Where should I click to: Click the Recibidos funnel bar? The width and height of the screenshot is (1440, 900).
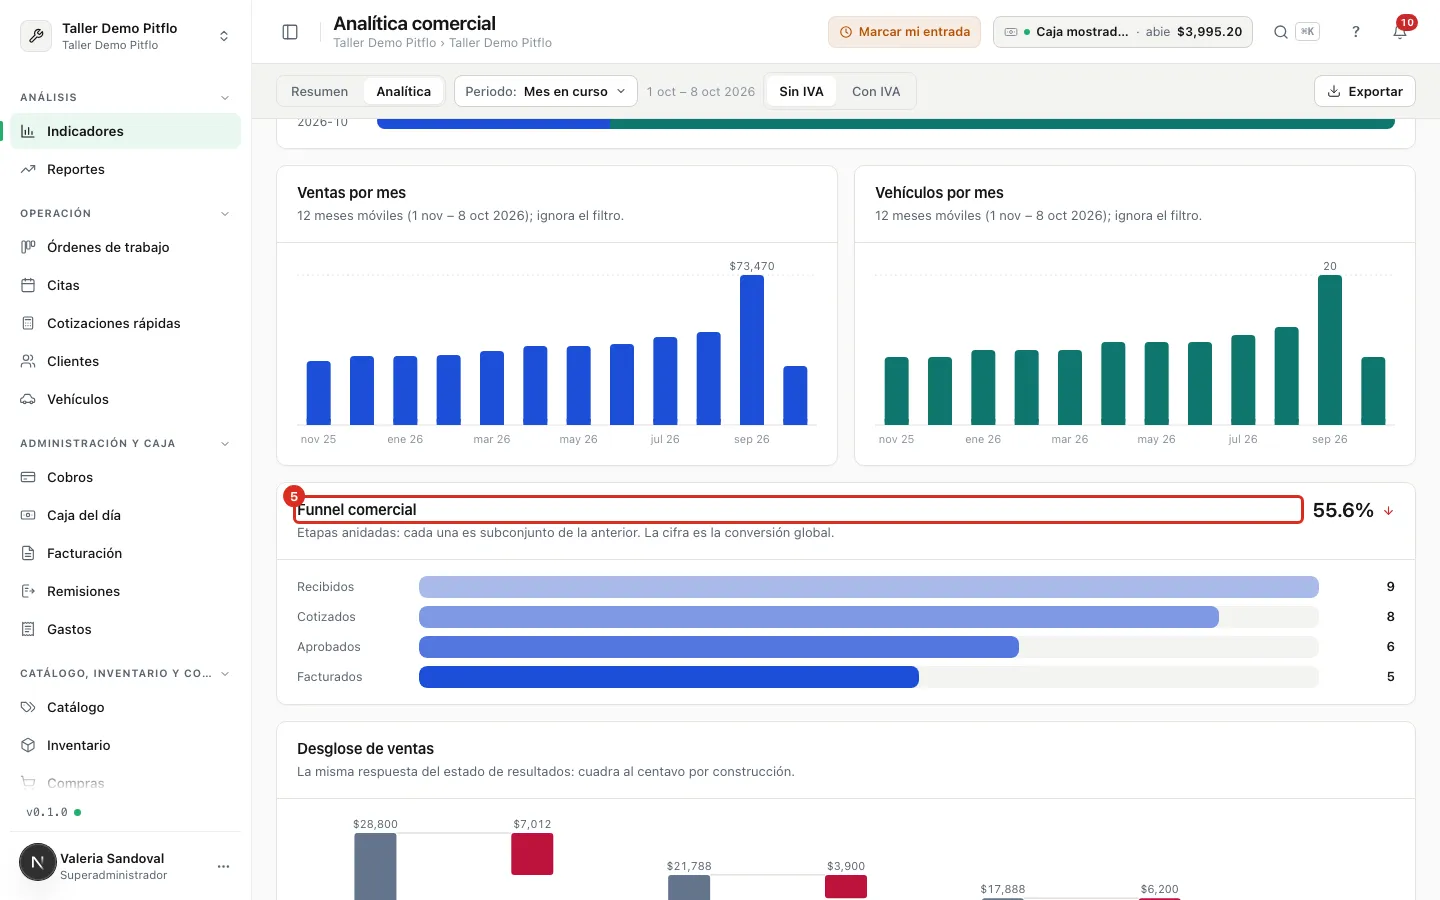(869, 587)
